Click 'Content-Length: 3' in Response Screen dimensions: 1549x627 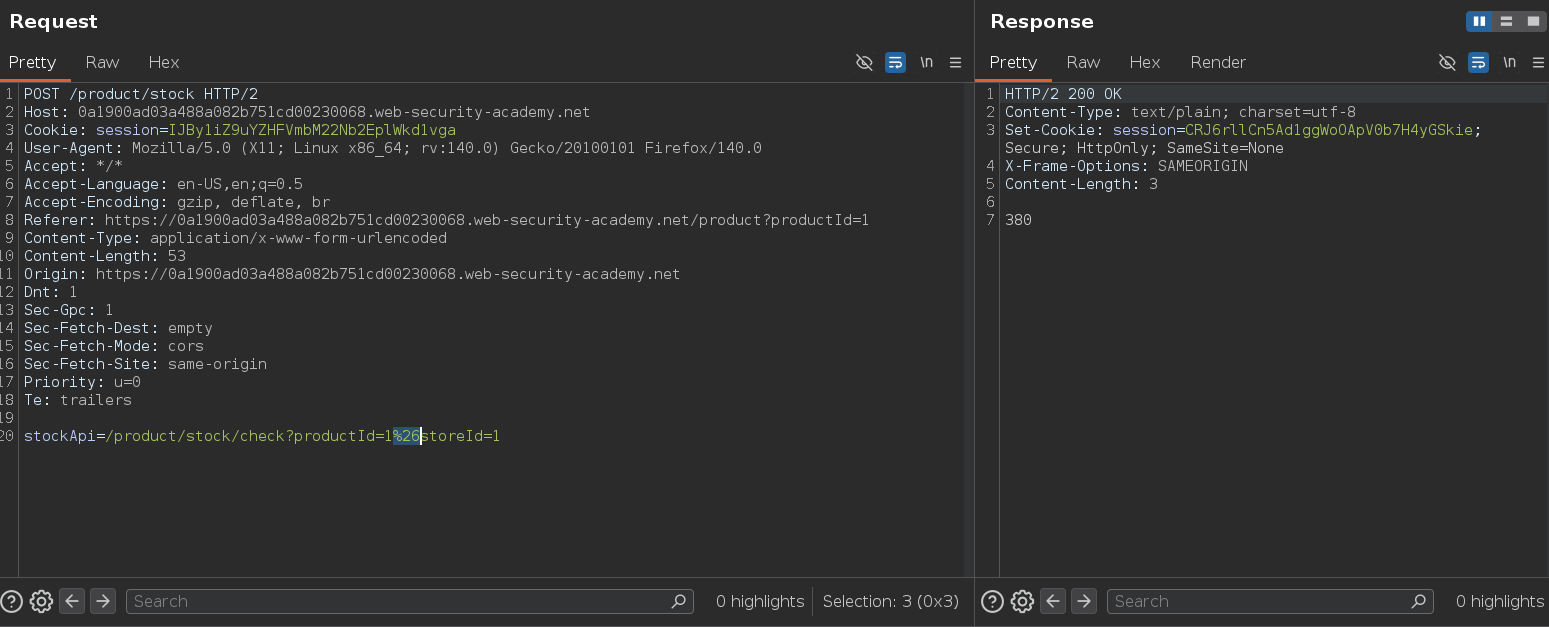click(1081, 184)
